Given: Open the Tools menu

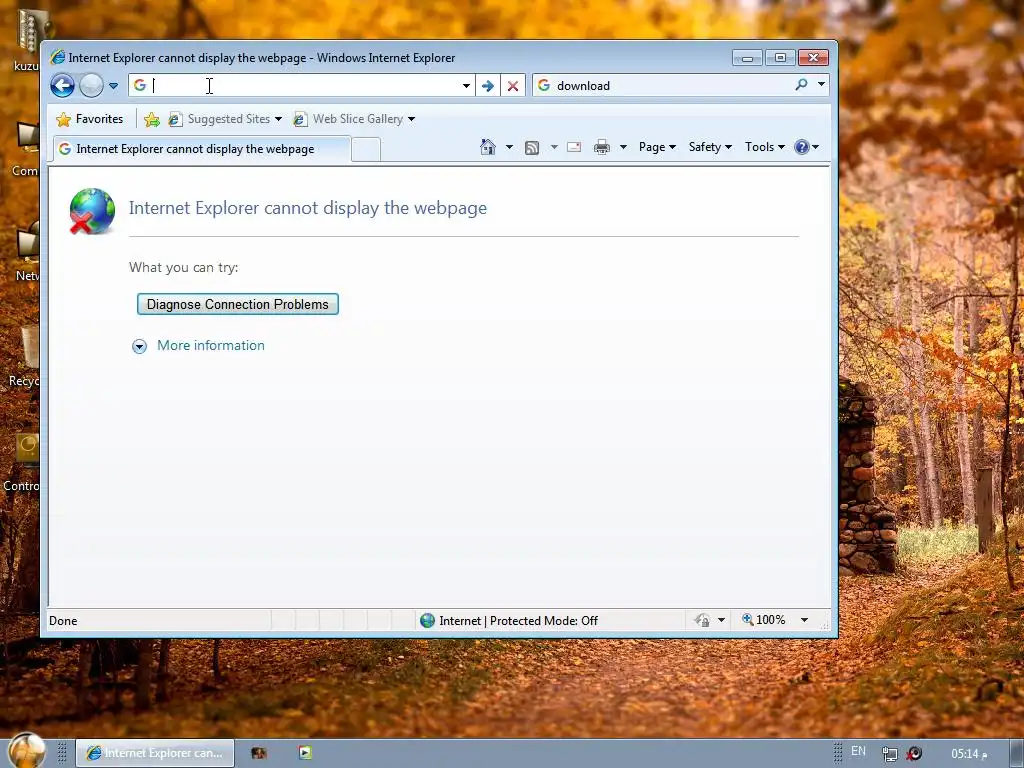Looking at the screenshot, I should 765,147.
